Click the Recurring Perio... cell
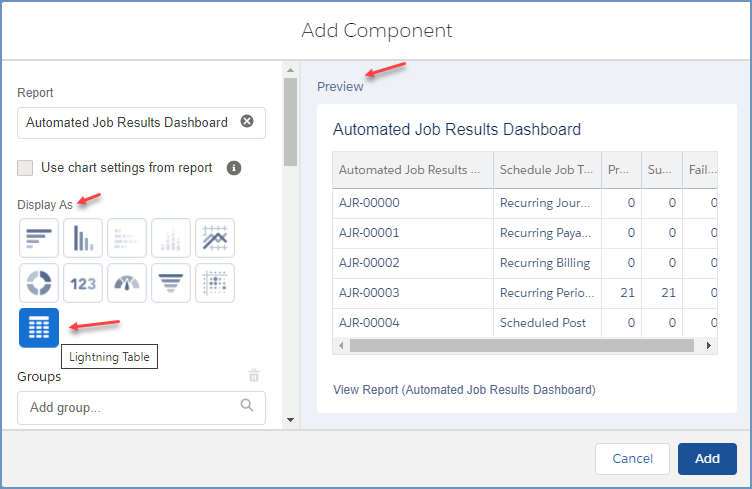This screenshot has width=752, height=489. tap(547, 293)
